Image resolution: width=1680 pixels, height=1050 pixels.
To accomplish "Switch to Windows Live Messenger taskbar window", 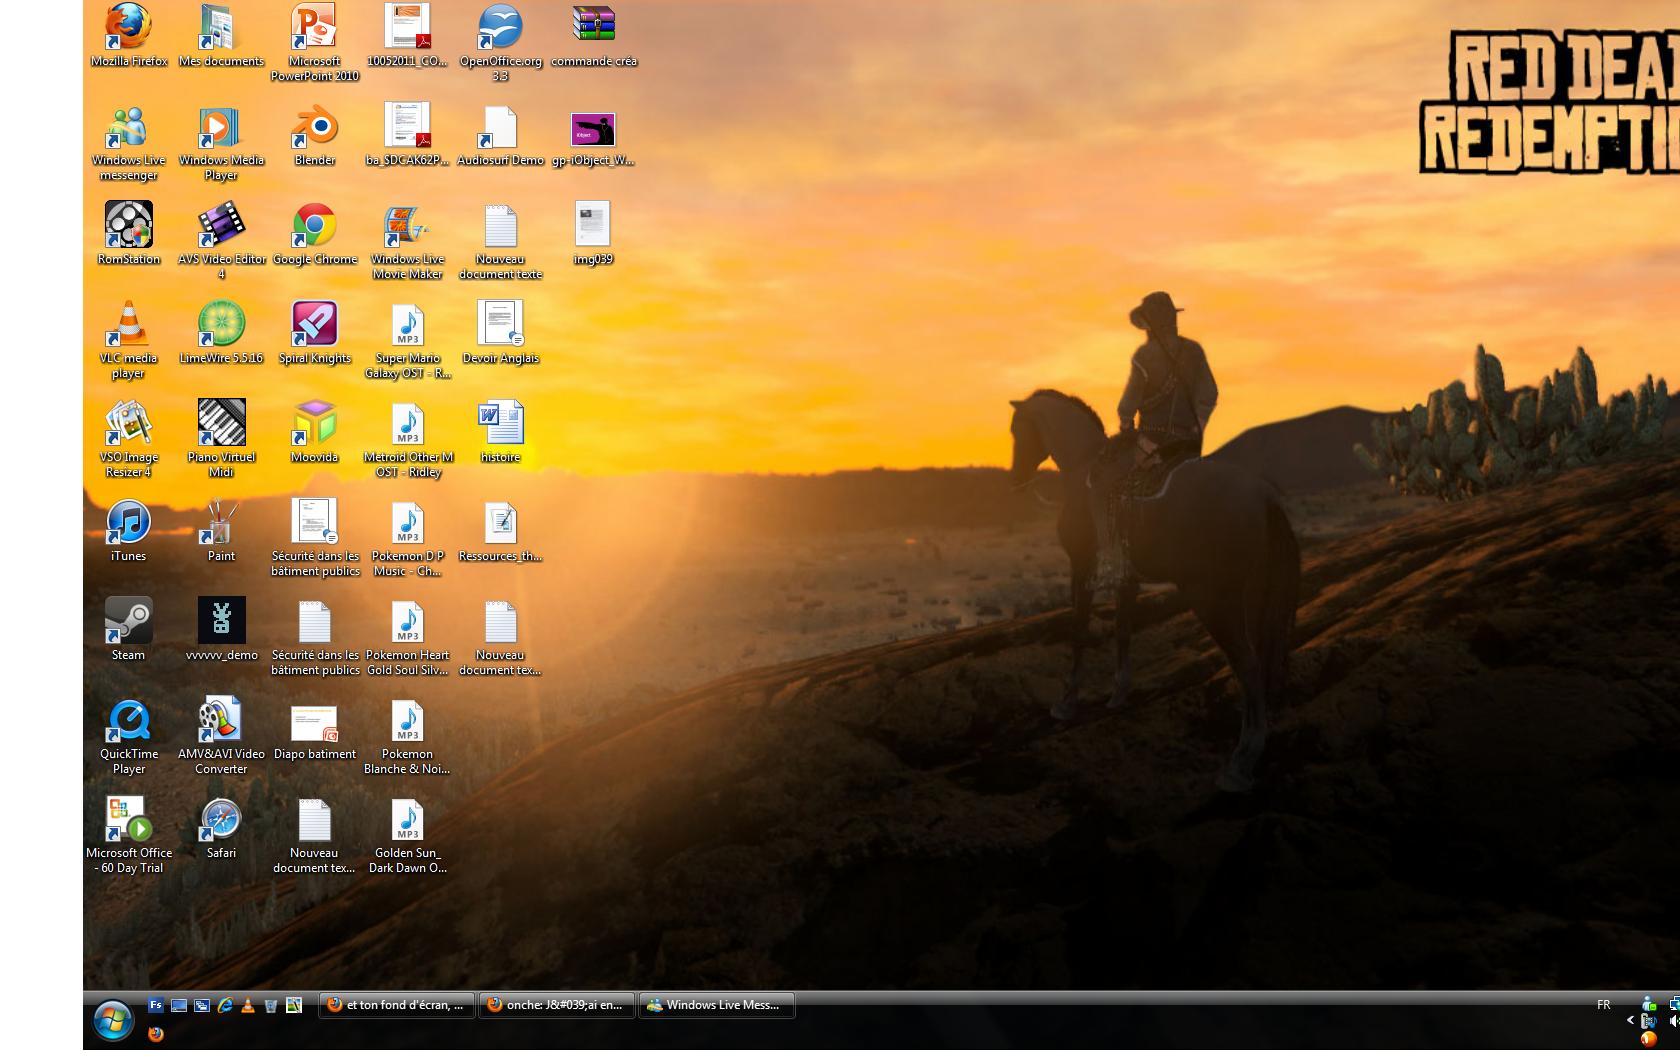I will [x=718, y=1005].
